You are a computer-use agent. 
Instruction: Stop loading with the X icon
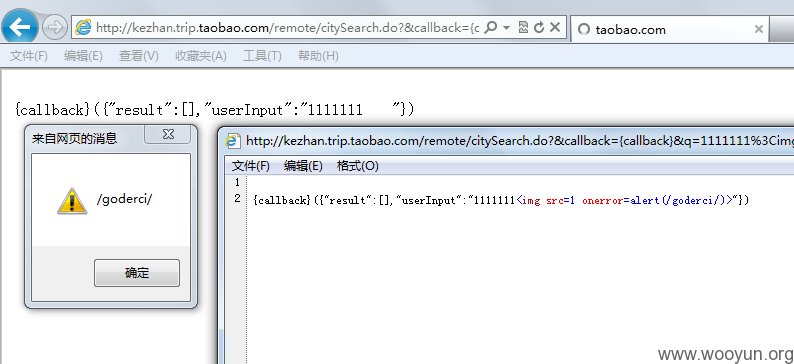pyautogui.click(x=555, y=28)
